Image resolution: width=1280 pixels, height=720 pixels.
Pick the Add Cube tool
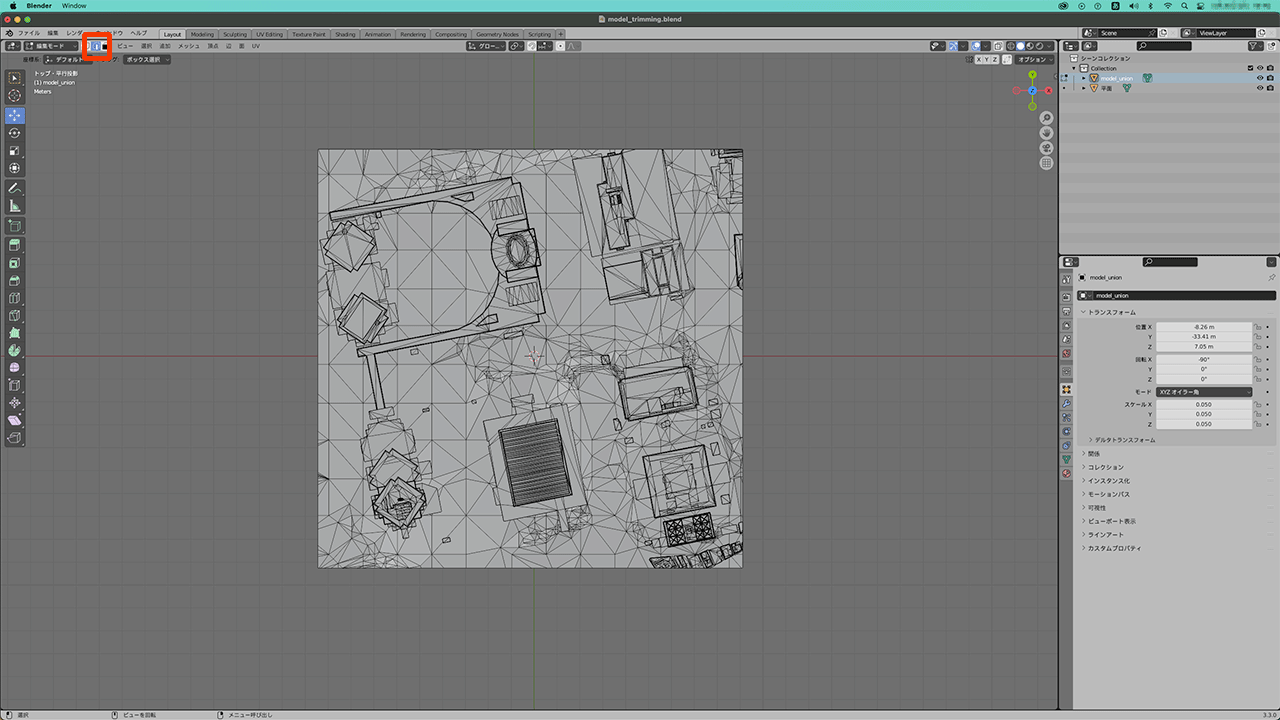[14, 226]
